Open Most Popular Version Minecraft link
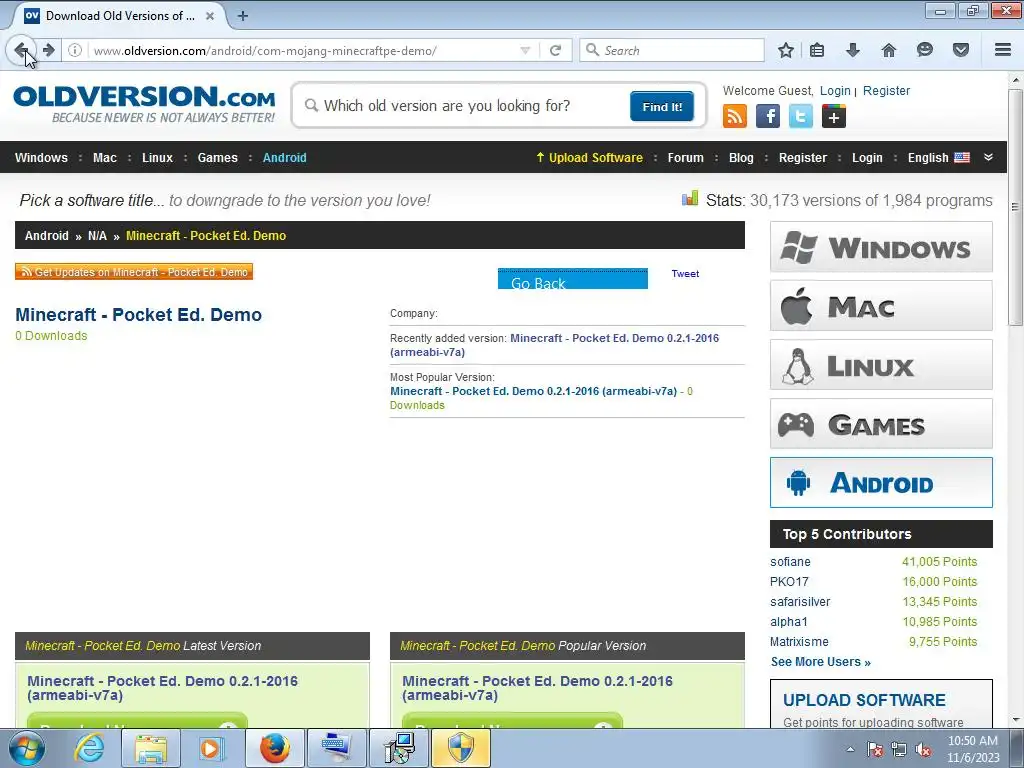Image resolution: width=1024 pixels, height=768 pixels. [x=534, y=391]
